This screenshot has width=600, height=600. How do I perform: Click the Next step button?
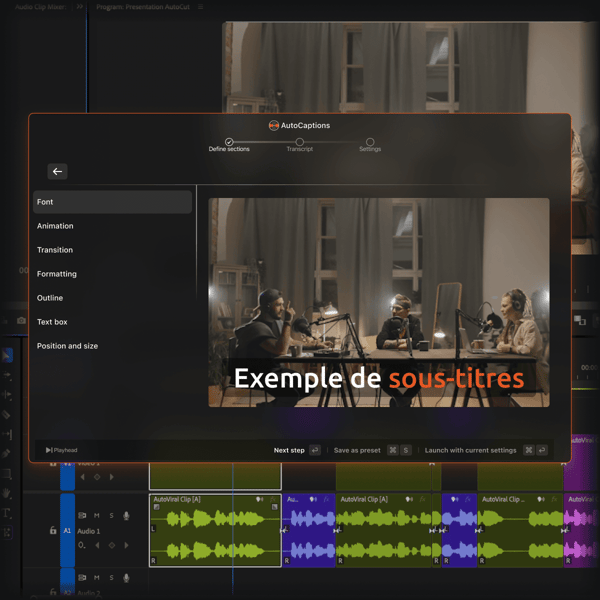[x=289, y=450]
